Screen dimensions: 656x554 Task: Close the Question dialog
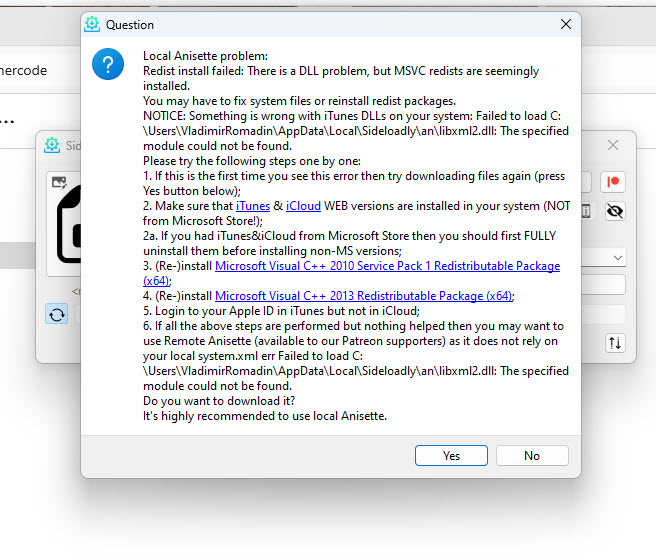click(566, 24)
